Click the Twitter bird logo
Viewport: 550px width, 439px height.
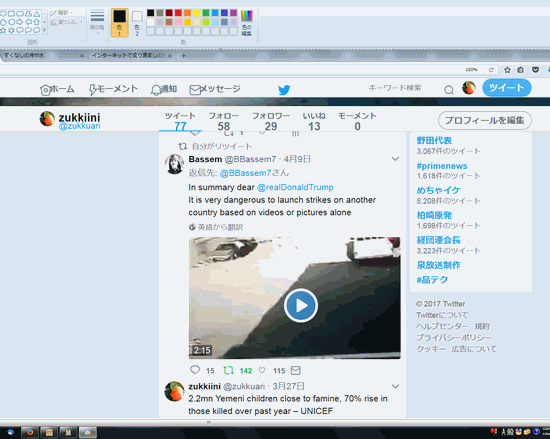pyautogui.click(x=284, y=90)
